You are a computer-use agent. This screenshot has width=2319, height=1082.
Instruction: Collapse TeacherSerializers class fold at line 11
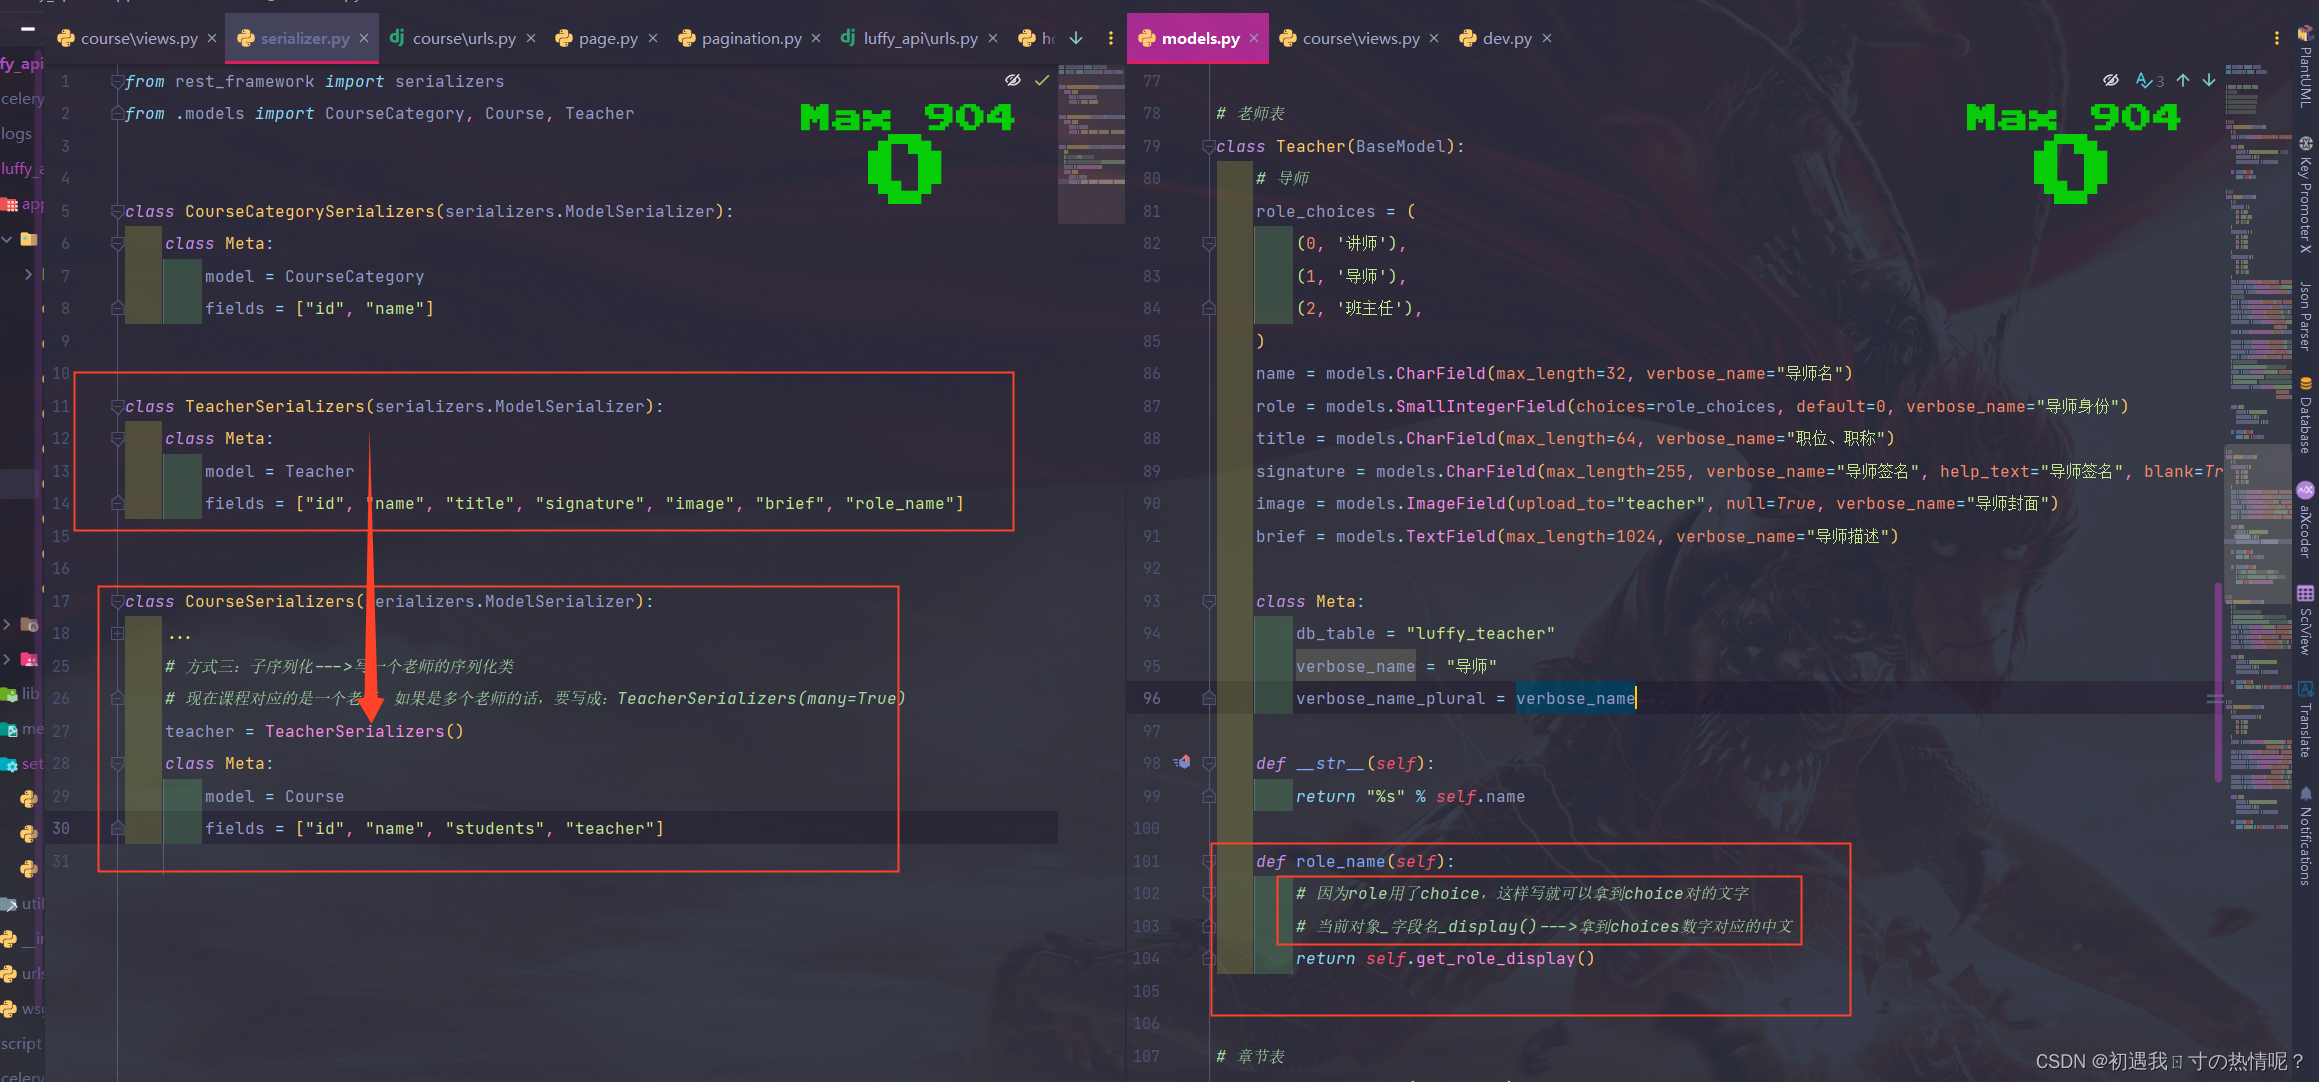click(117, 407)
